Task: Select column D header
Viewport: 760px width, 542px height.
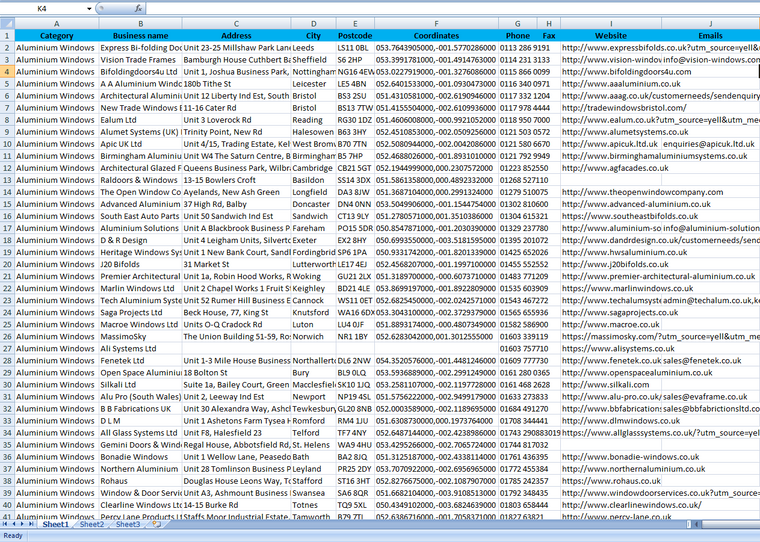Action: click(x=314, y=23)
